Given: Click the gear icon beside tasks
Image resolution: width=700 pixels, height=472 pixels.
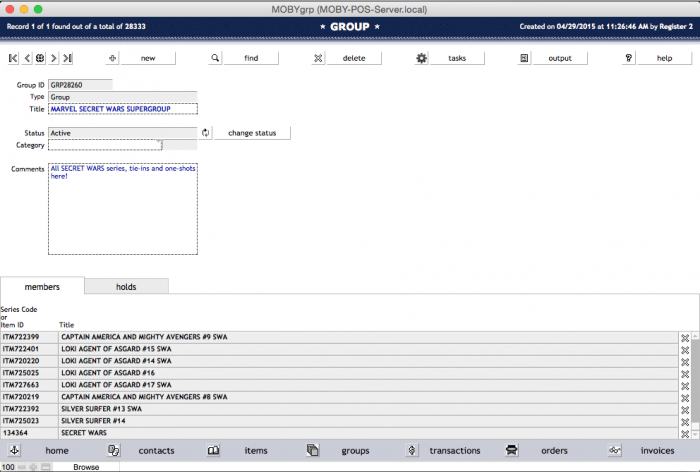Looking at the screenshot, I should pos(421,58).
